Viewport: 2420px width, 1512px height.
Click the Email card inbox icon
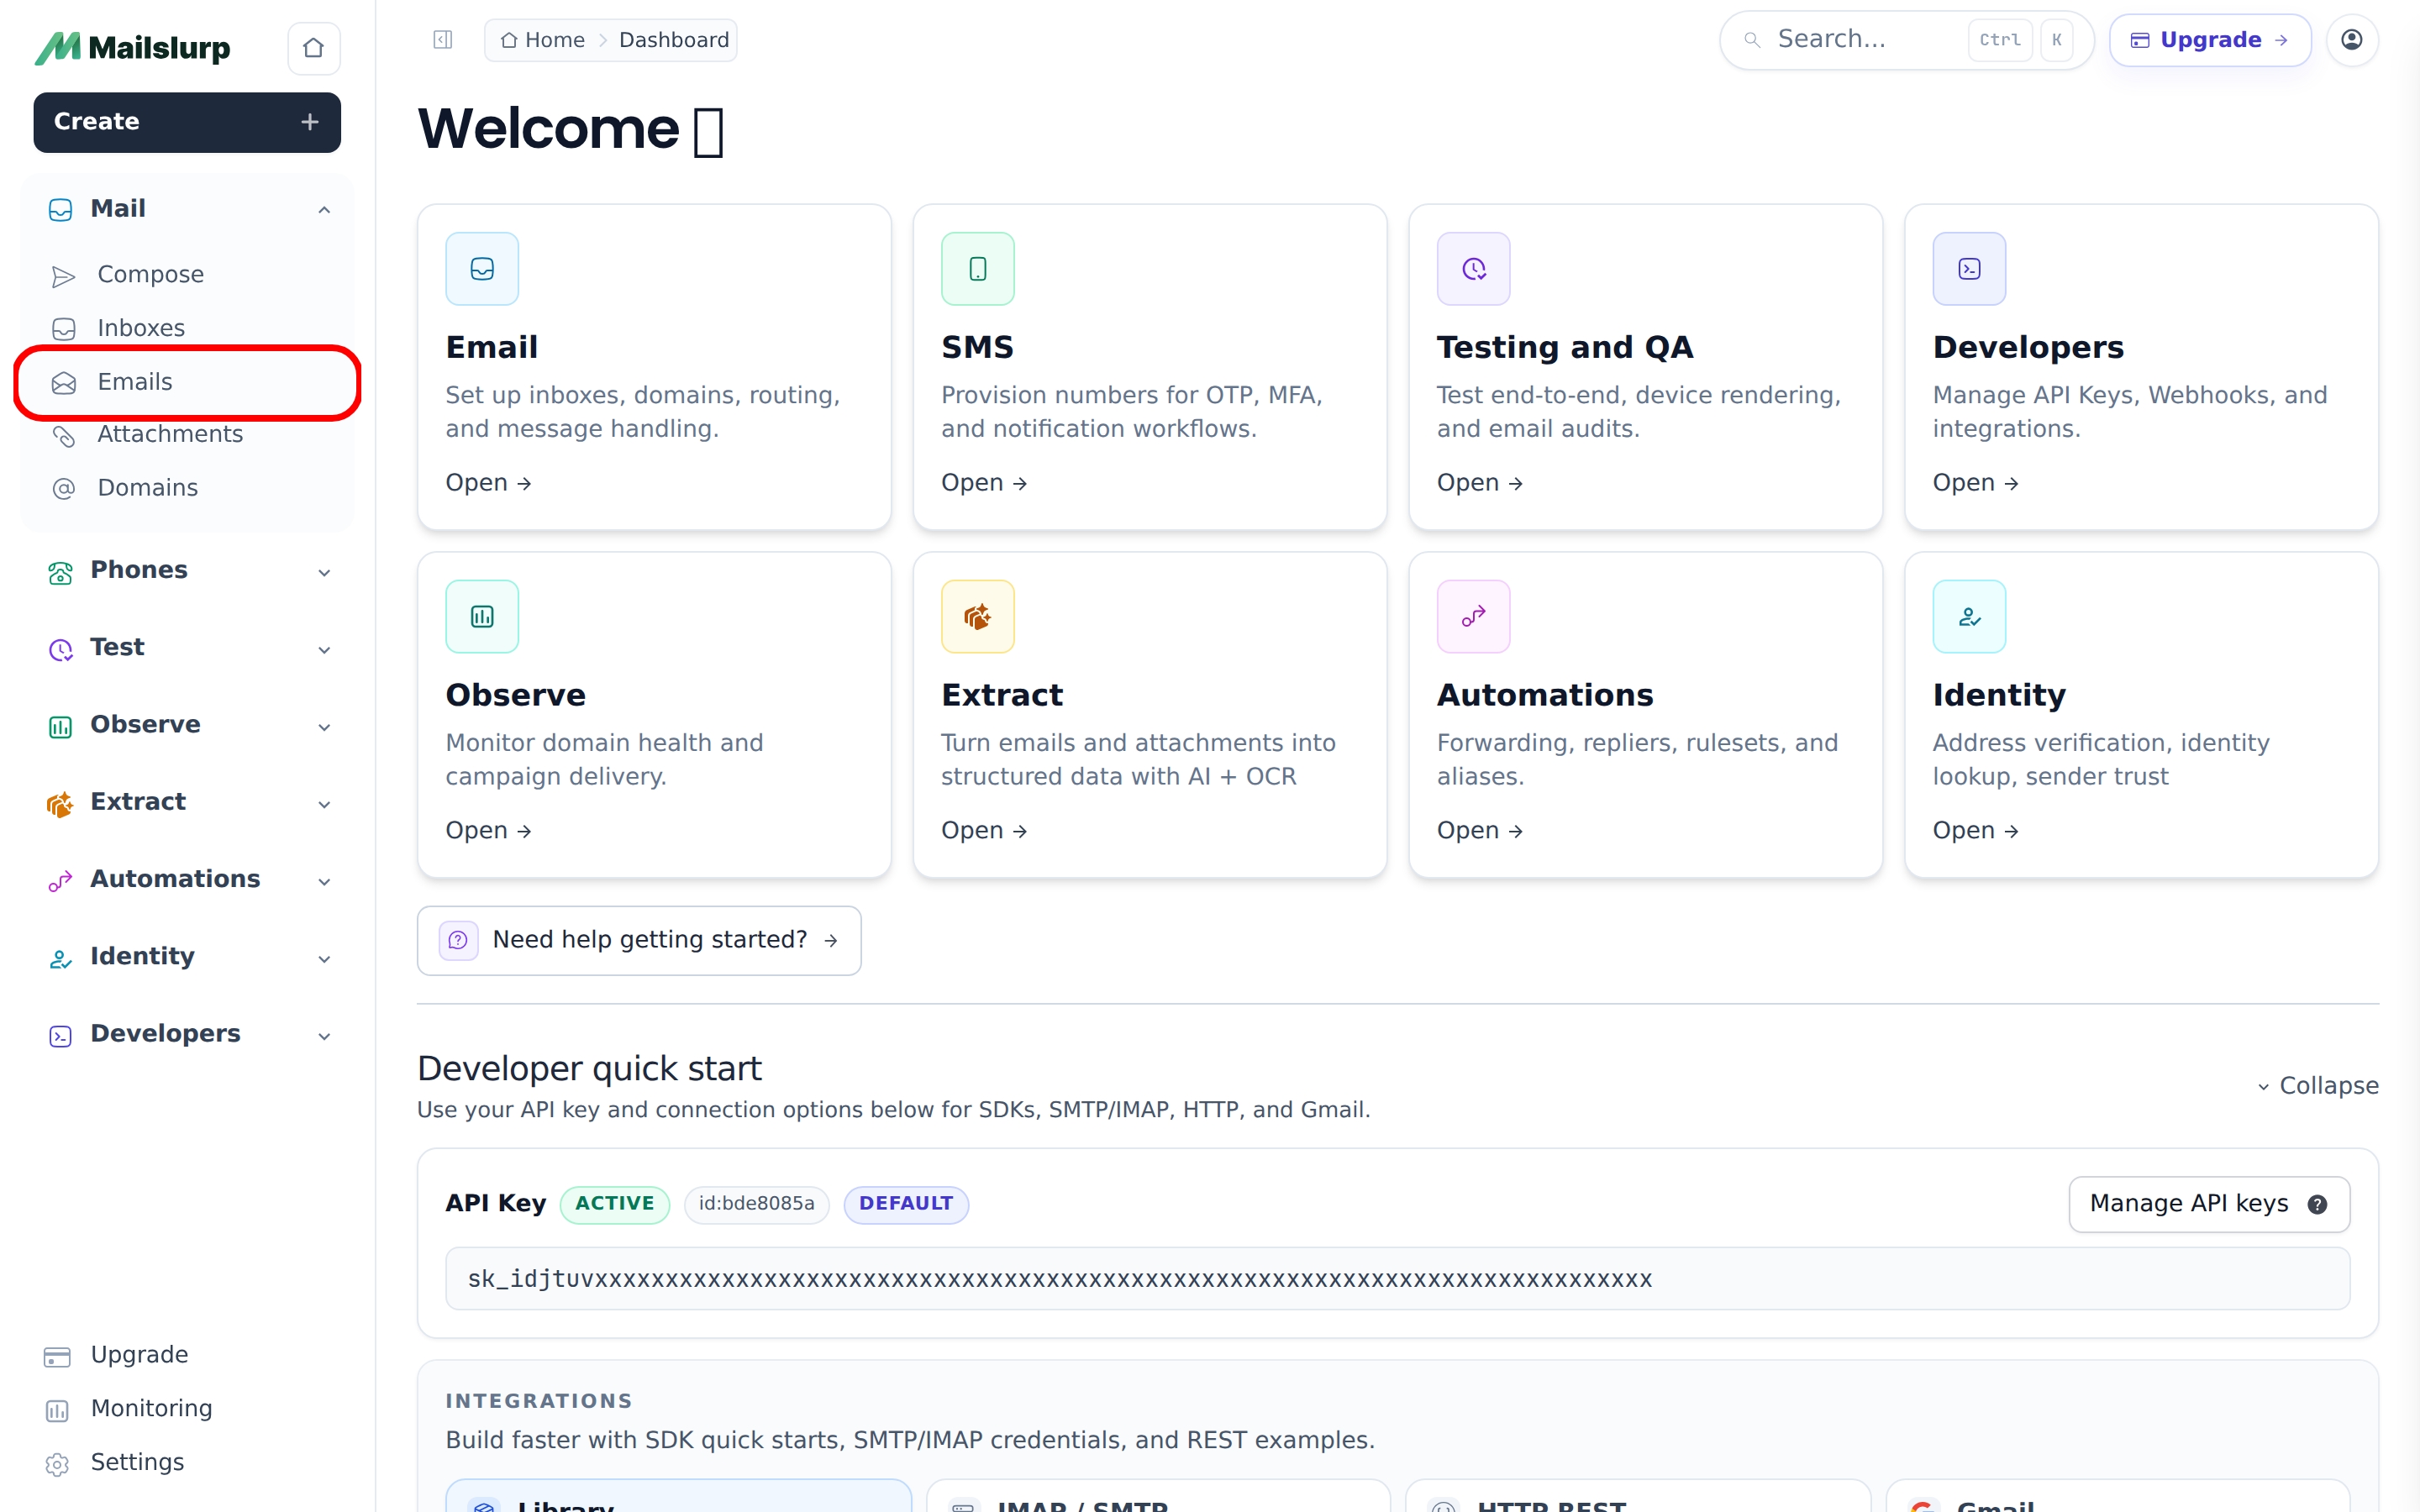(482, 269)
